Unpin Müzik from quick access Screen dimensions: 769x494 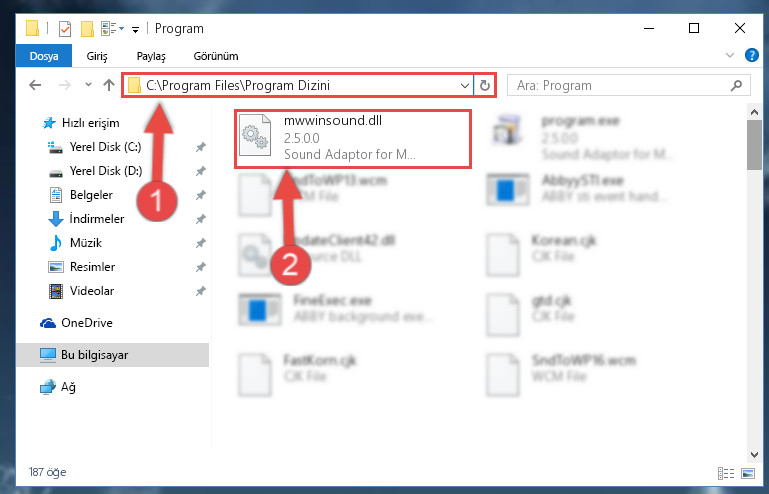pyautogui.click(x=200, y=243)
